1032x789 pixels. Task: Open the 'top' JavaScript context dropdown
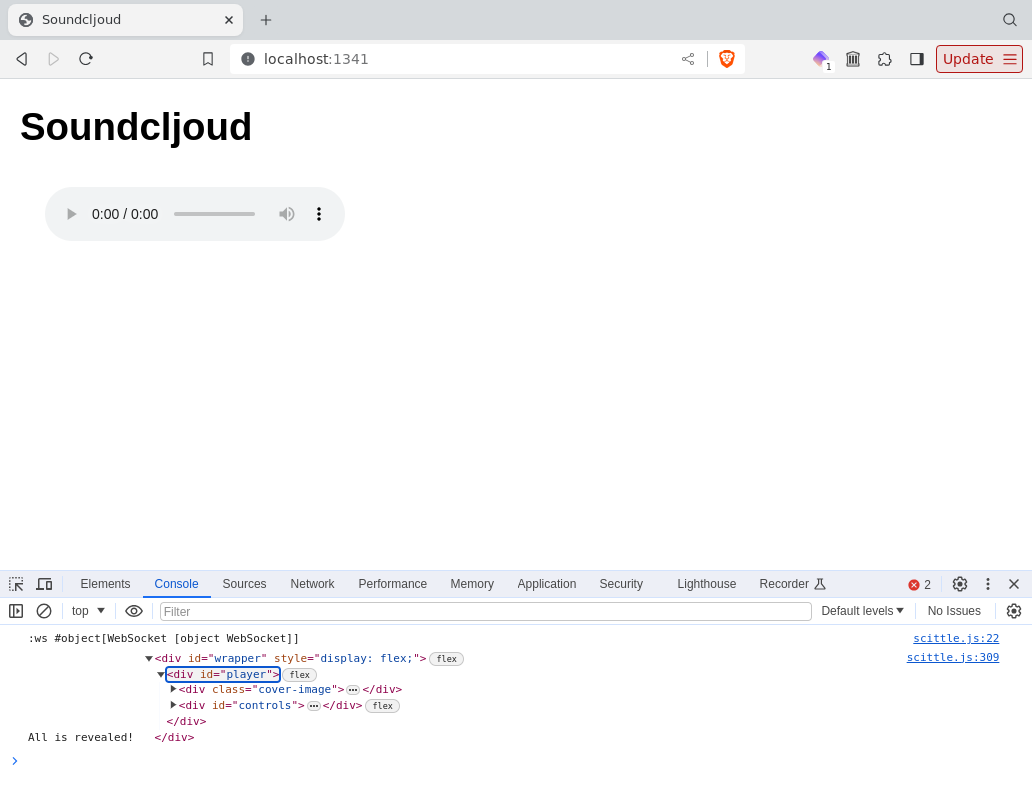88,611
